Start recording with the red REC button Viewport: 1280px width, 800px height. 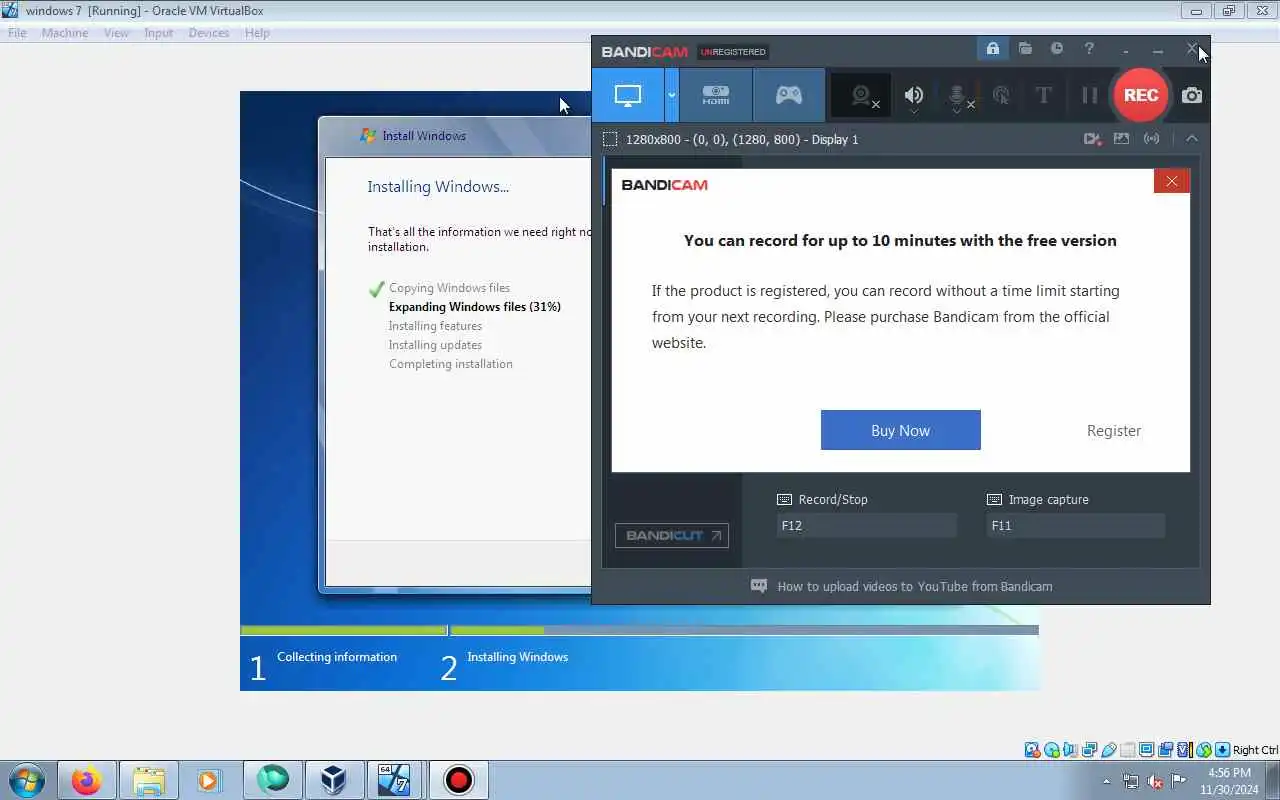[x=1141, y=95]
